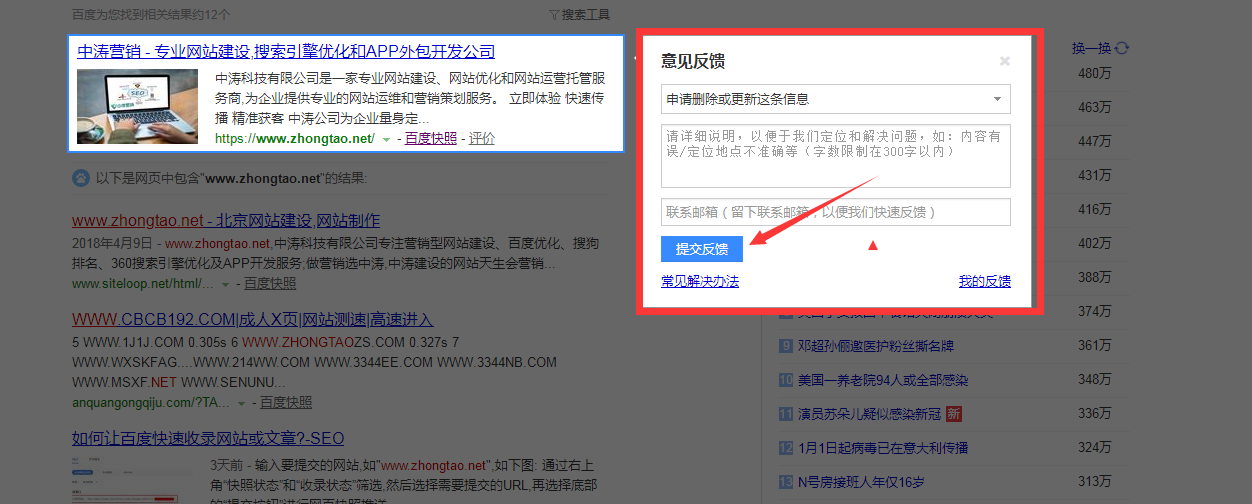Open 搜索工具 filter icon
Screen dimensions: 1252x504
555,15
